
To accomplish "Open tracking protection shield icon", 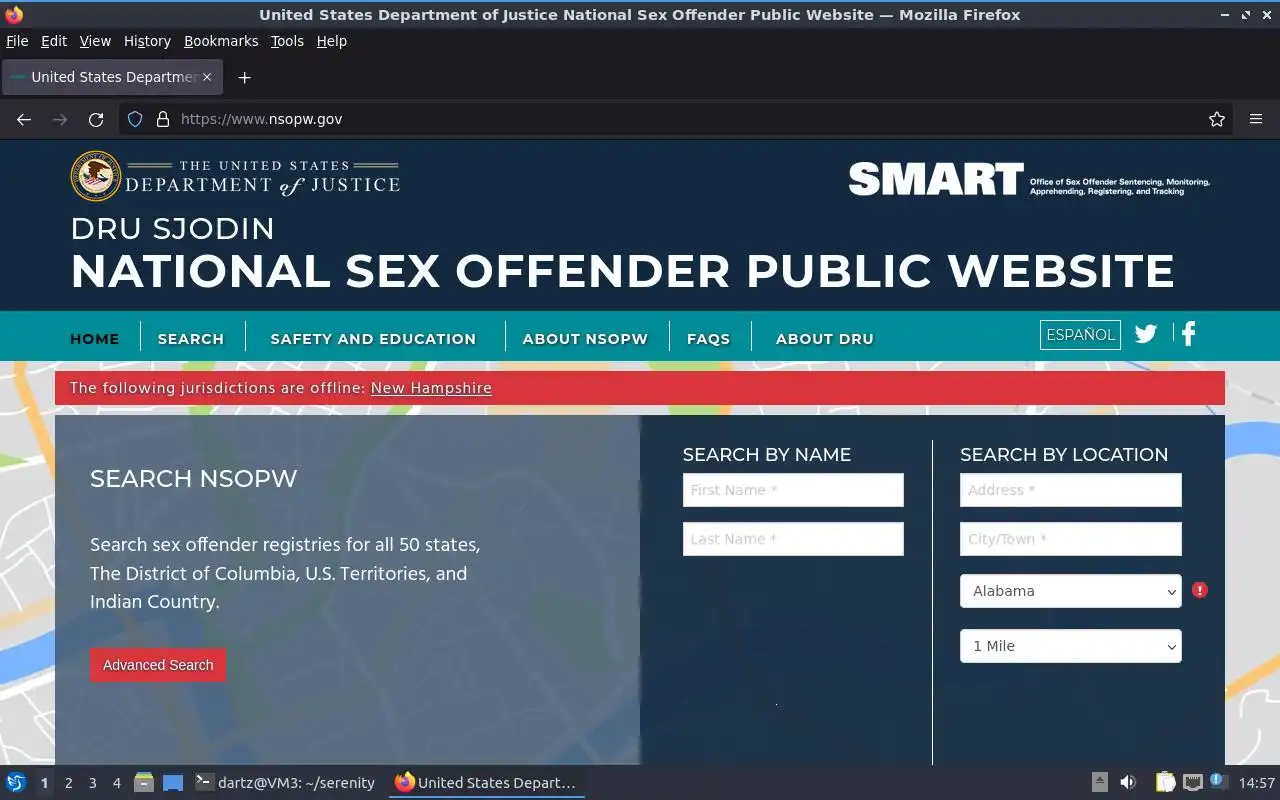I will tap(135, 119).
